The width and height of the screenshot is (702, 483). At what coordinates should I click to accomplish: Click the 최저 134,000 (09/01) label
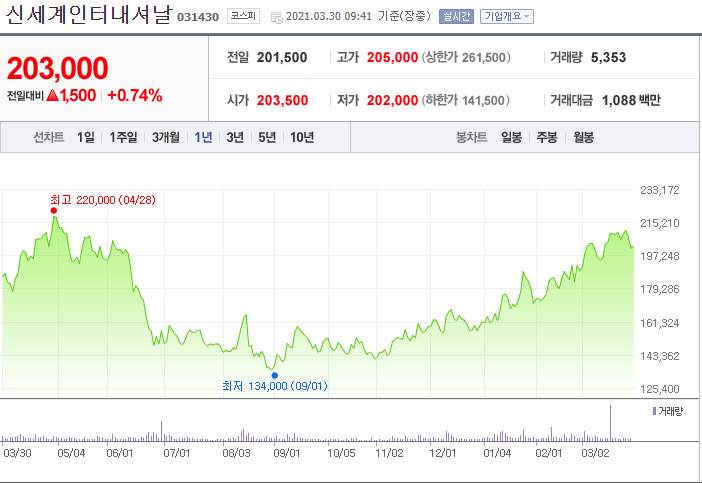tap(274, 385)
